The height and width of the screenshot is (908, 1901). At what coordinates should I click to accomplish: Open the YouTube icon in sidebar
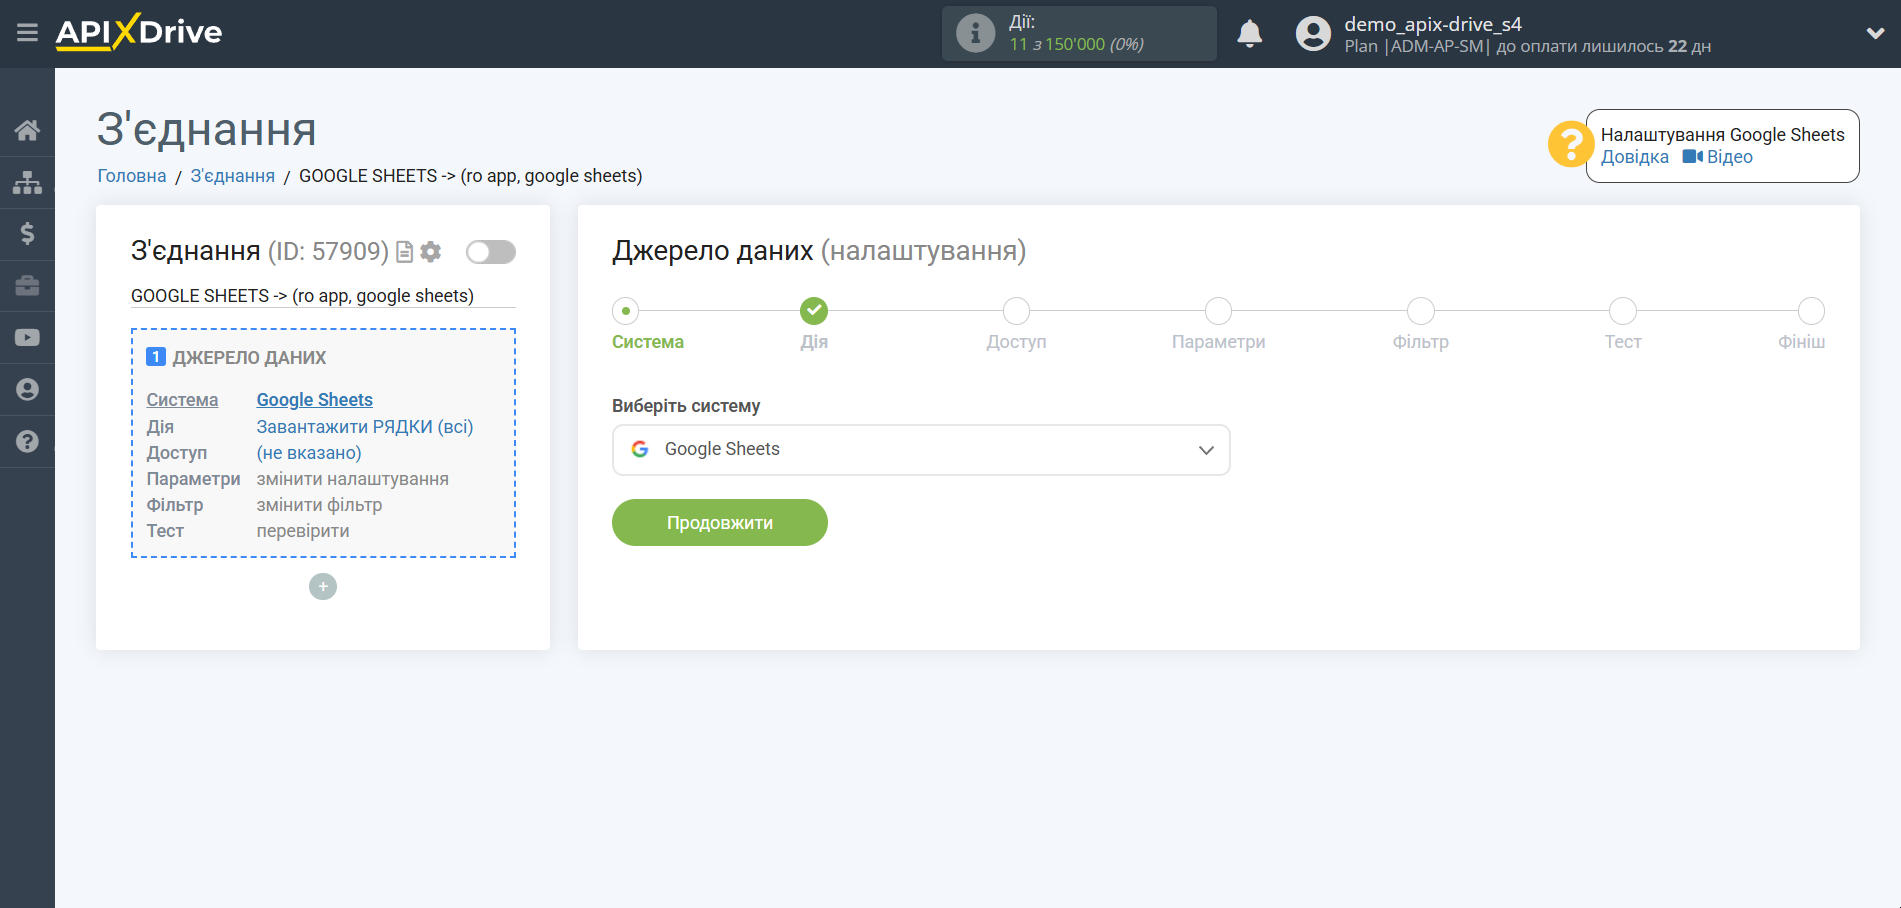27,337
